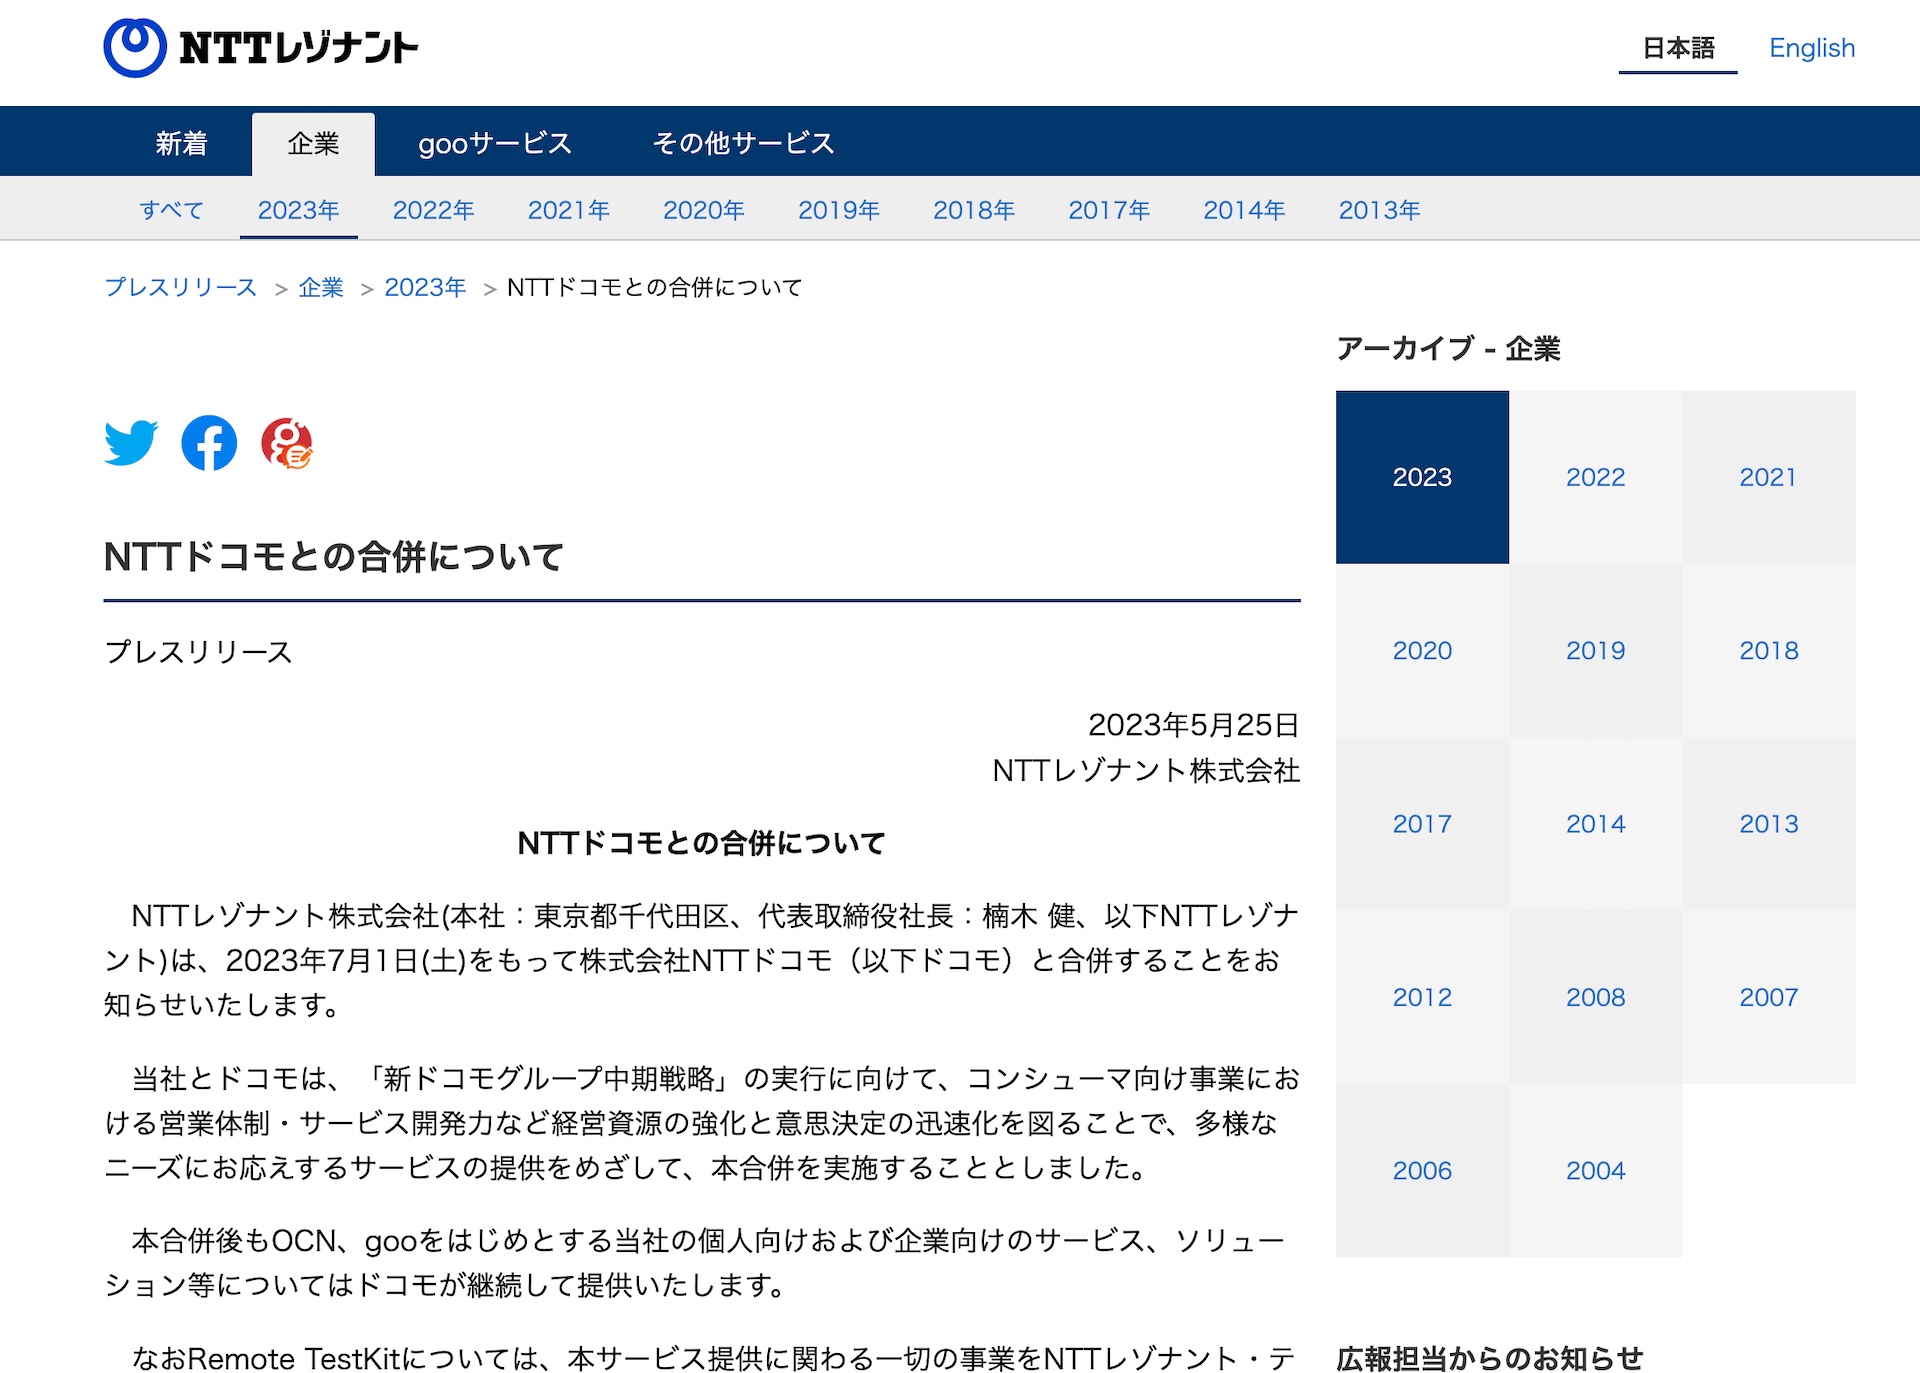The height and width of the screenshot is (1373, 1920).
Task: Select 日本語 language option
Action: click(1677, 48)
